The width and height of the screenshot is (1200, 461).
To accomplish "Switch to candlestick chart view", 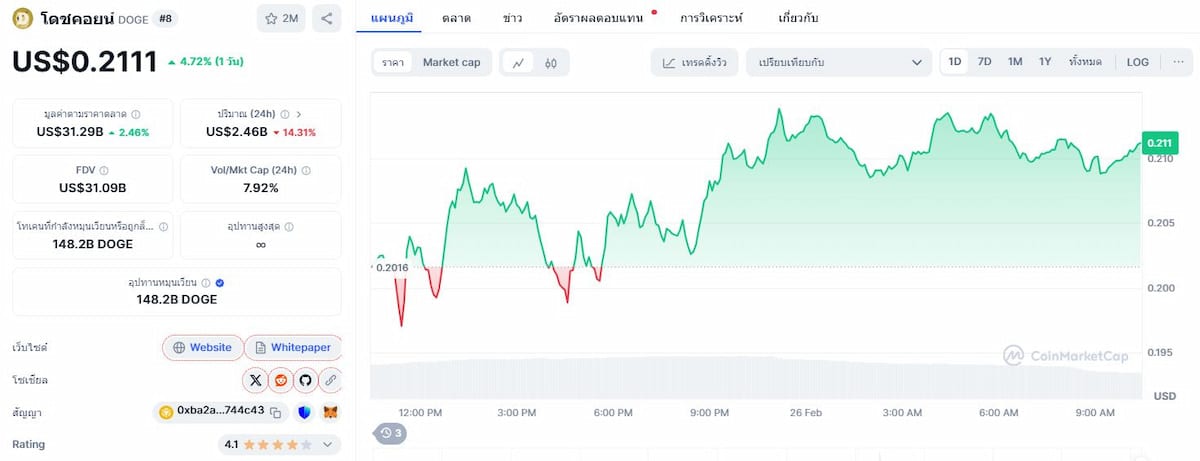I will click(x=550, y=62).
